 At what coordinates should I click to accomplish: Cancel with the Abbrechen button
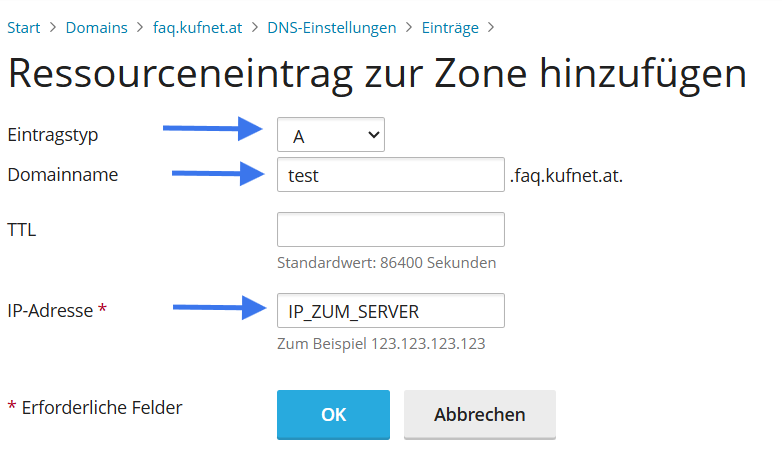pyautogui.click(x=479, y=414)
